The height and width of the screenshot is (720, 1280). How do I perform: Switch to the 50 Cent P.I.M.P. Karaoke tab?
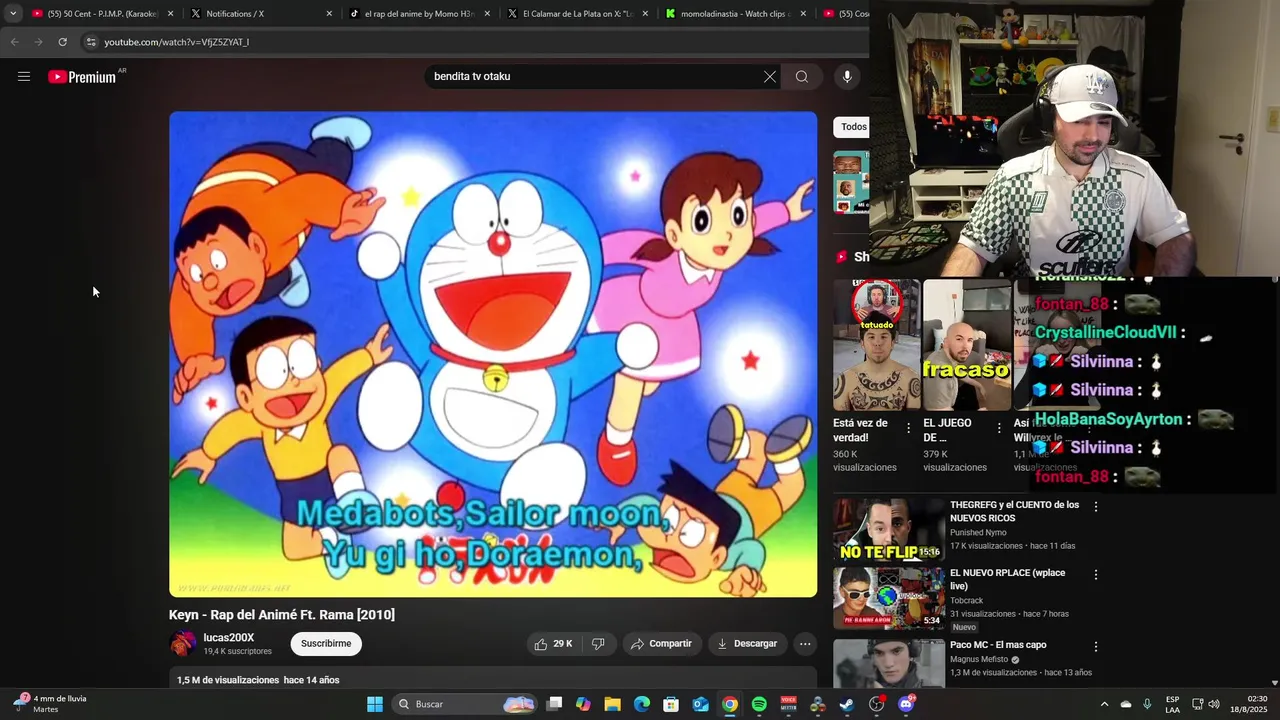(x=102, y=14)
